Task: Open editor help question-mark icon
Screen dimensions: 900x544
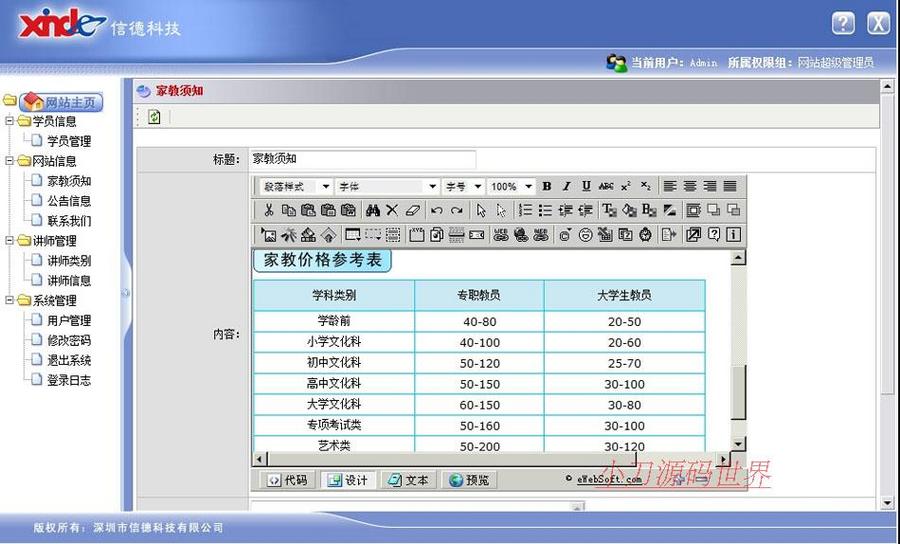Action: tap(713, 235)
